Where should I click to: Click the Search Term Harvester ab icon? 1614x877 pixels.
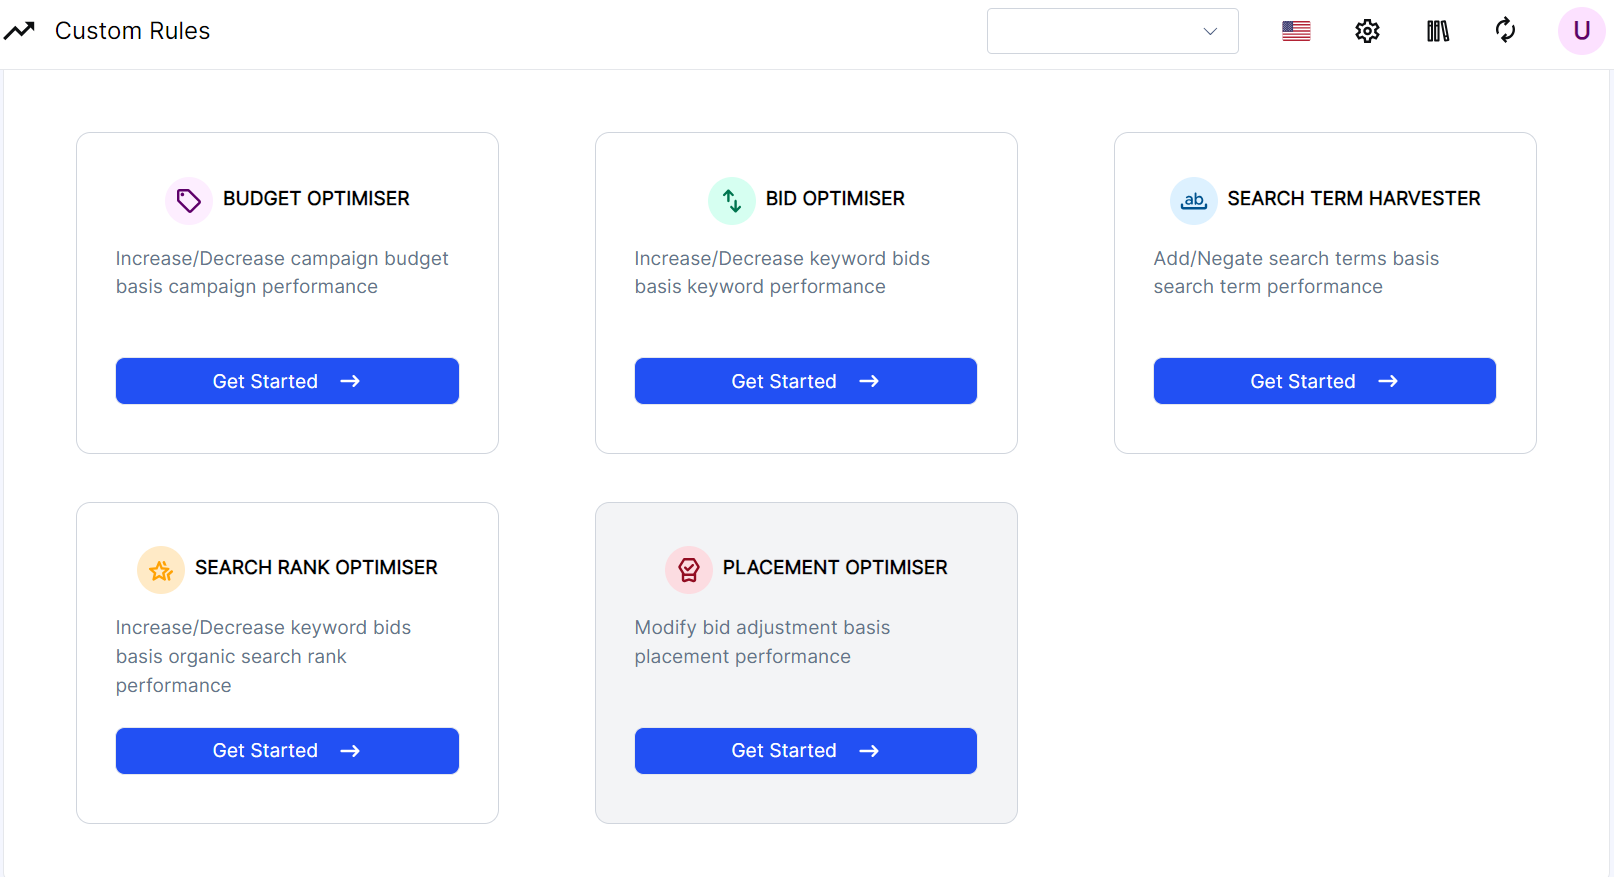[1193, 201]
